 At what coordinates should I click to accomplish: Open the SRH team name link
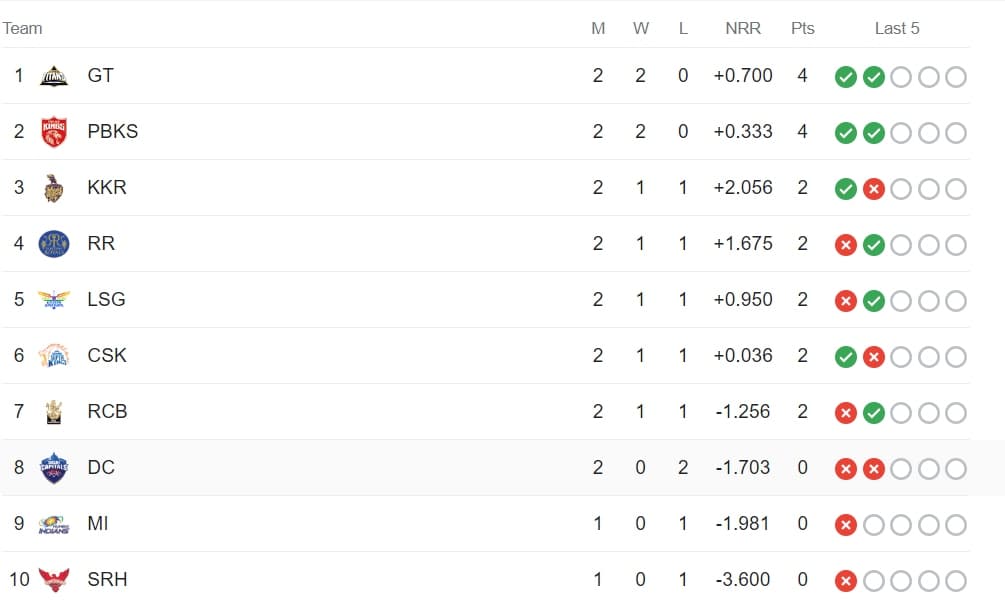pyautogui.click(x=108, y=580)
